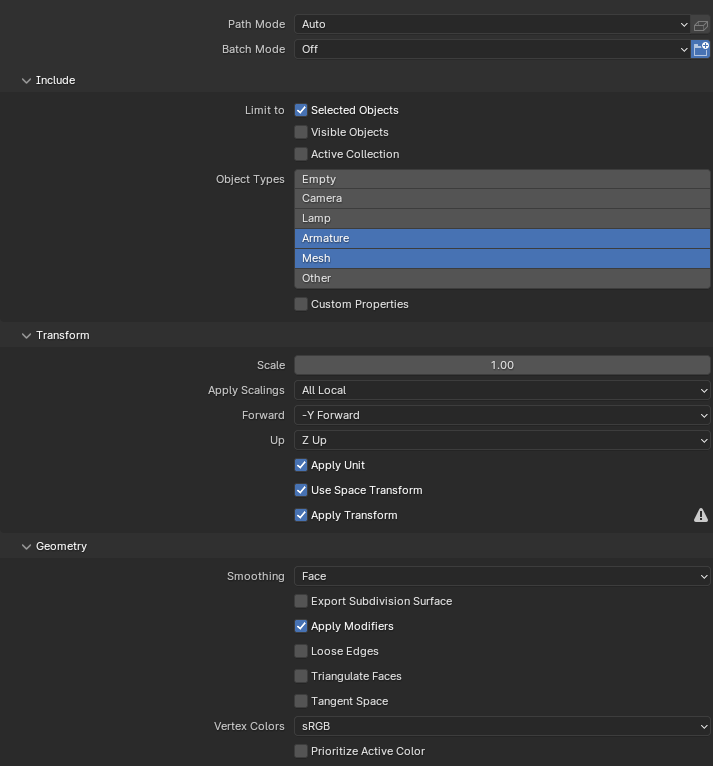713x766 pixels.
Task: Toggle the embed textures icon beside Path Mode
Action: pyautogui.click(x=700, y=24)
